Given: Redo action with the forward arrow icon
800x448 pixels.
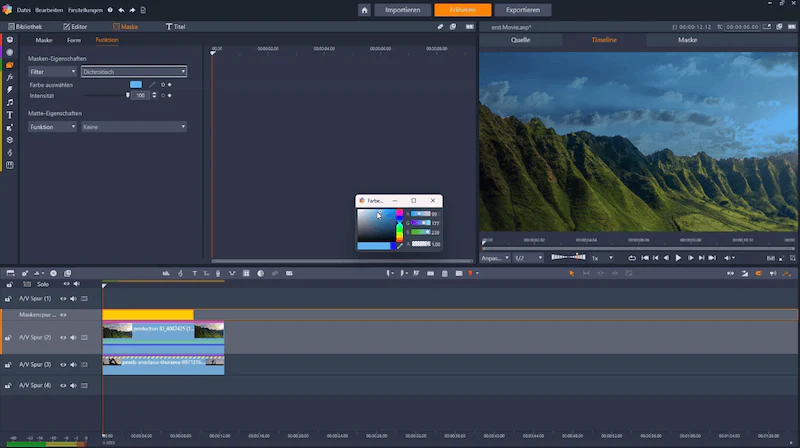Looking at the screenshot, I should pos(132,10).
